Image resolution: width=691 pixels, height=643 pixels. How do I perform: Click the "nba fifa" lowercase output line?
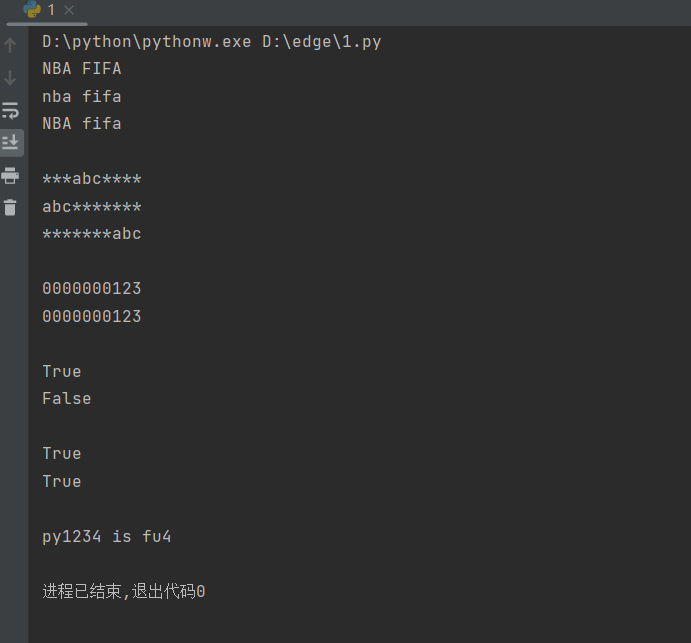coord(82,97)
